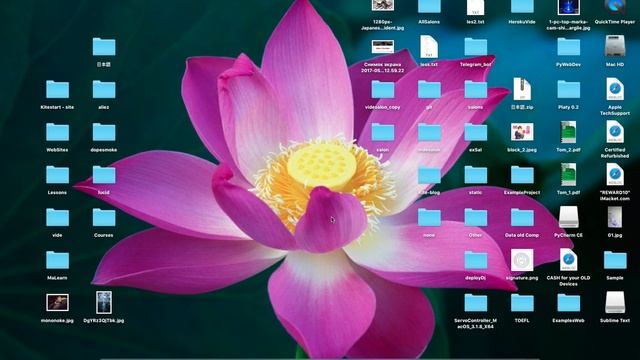Select the Certified Refurbished web shortcut
The width and height of the screenshot is (640, 360).
[x=615, y=132]
